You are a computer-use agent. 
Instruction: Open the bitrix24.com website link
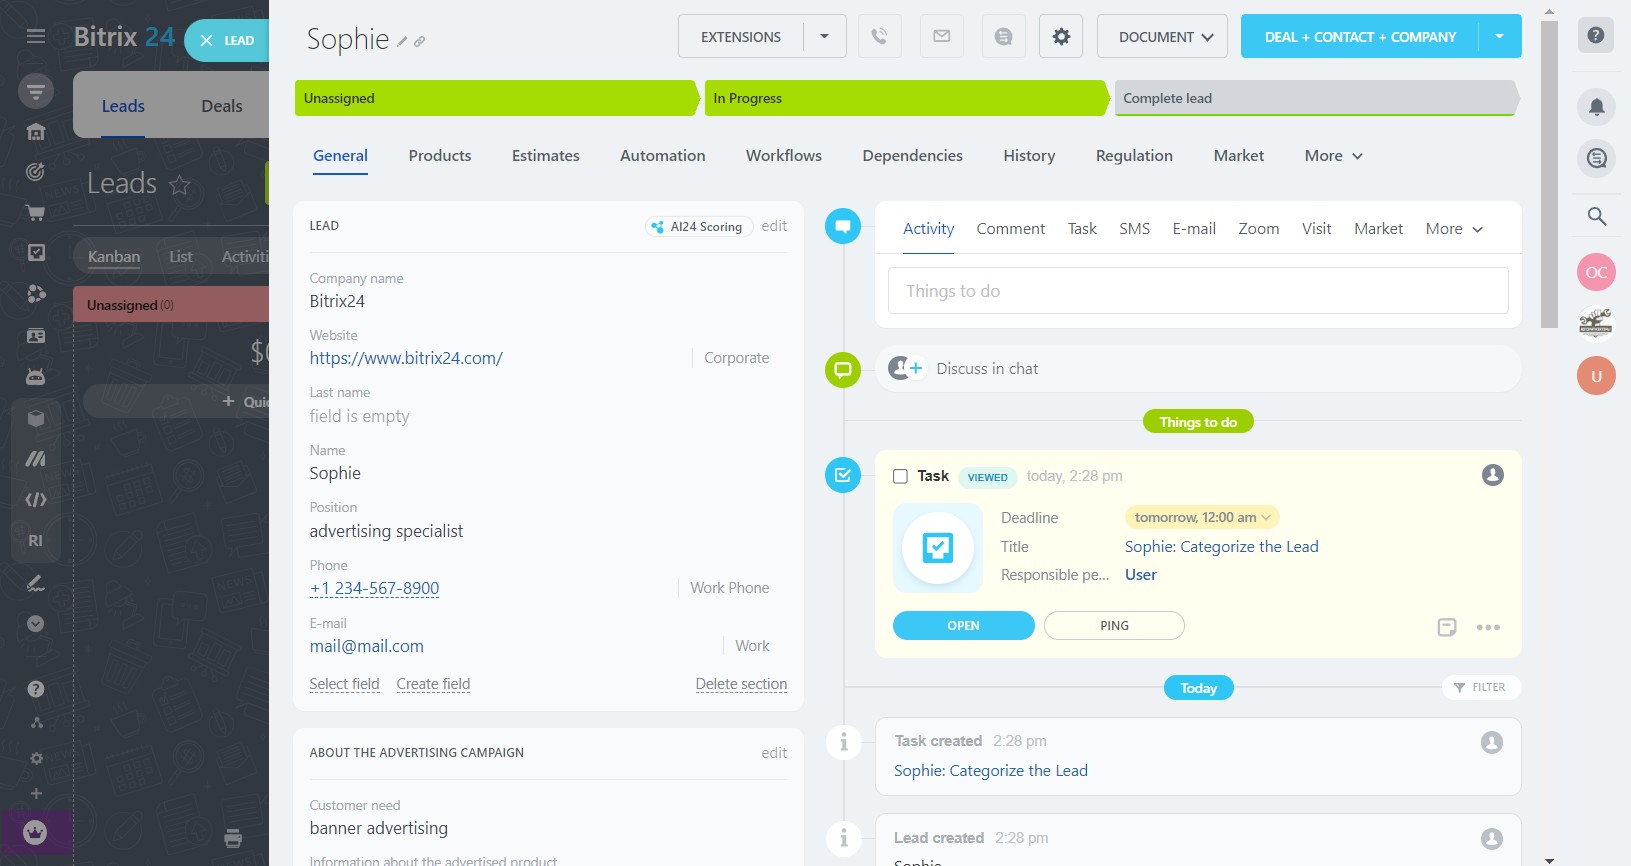pyautogui.click(x=406, y=358)
